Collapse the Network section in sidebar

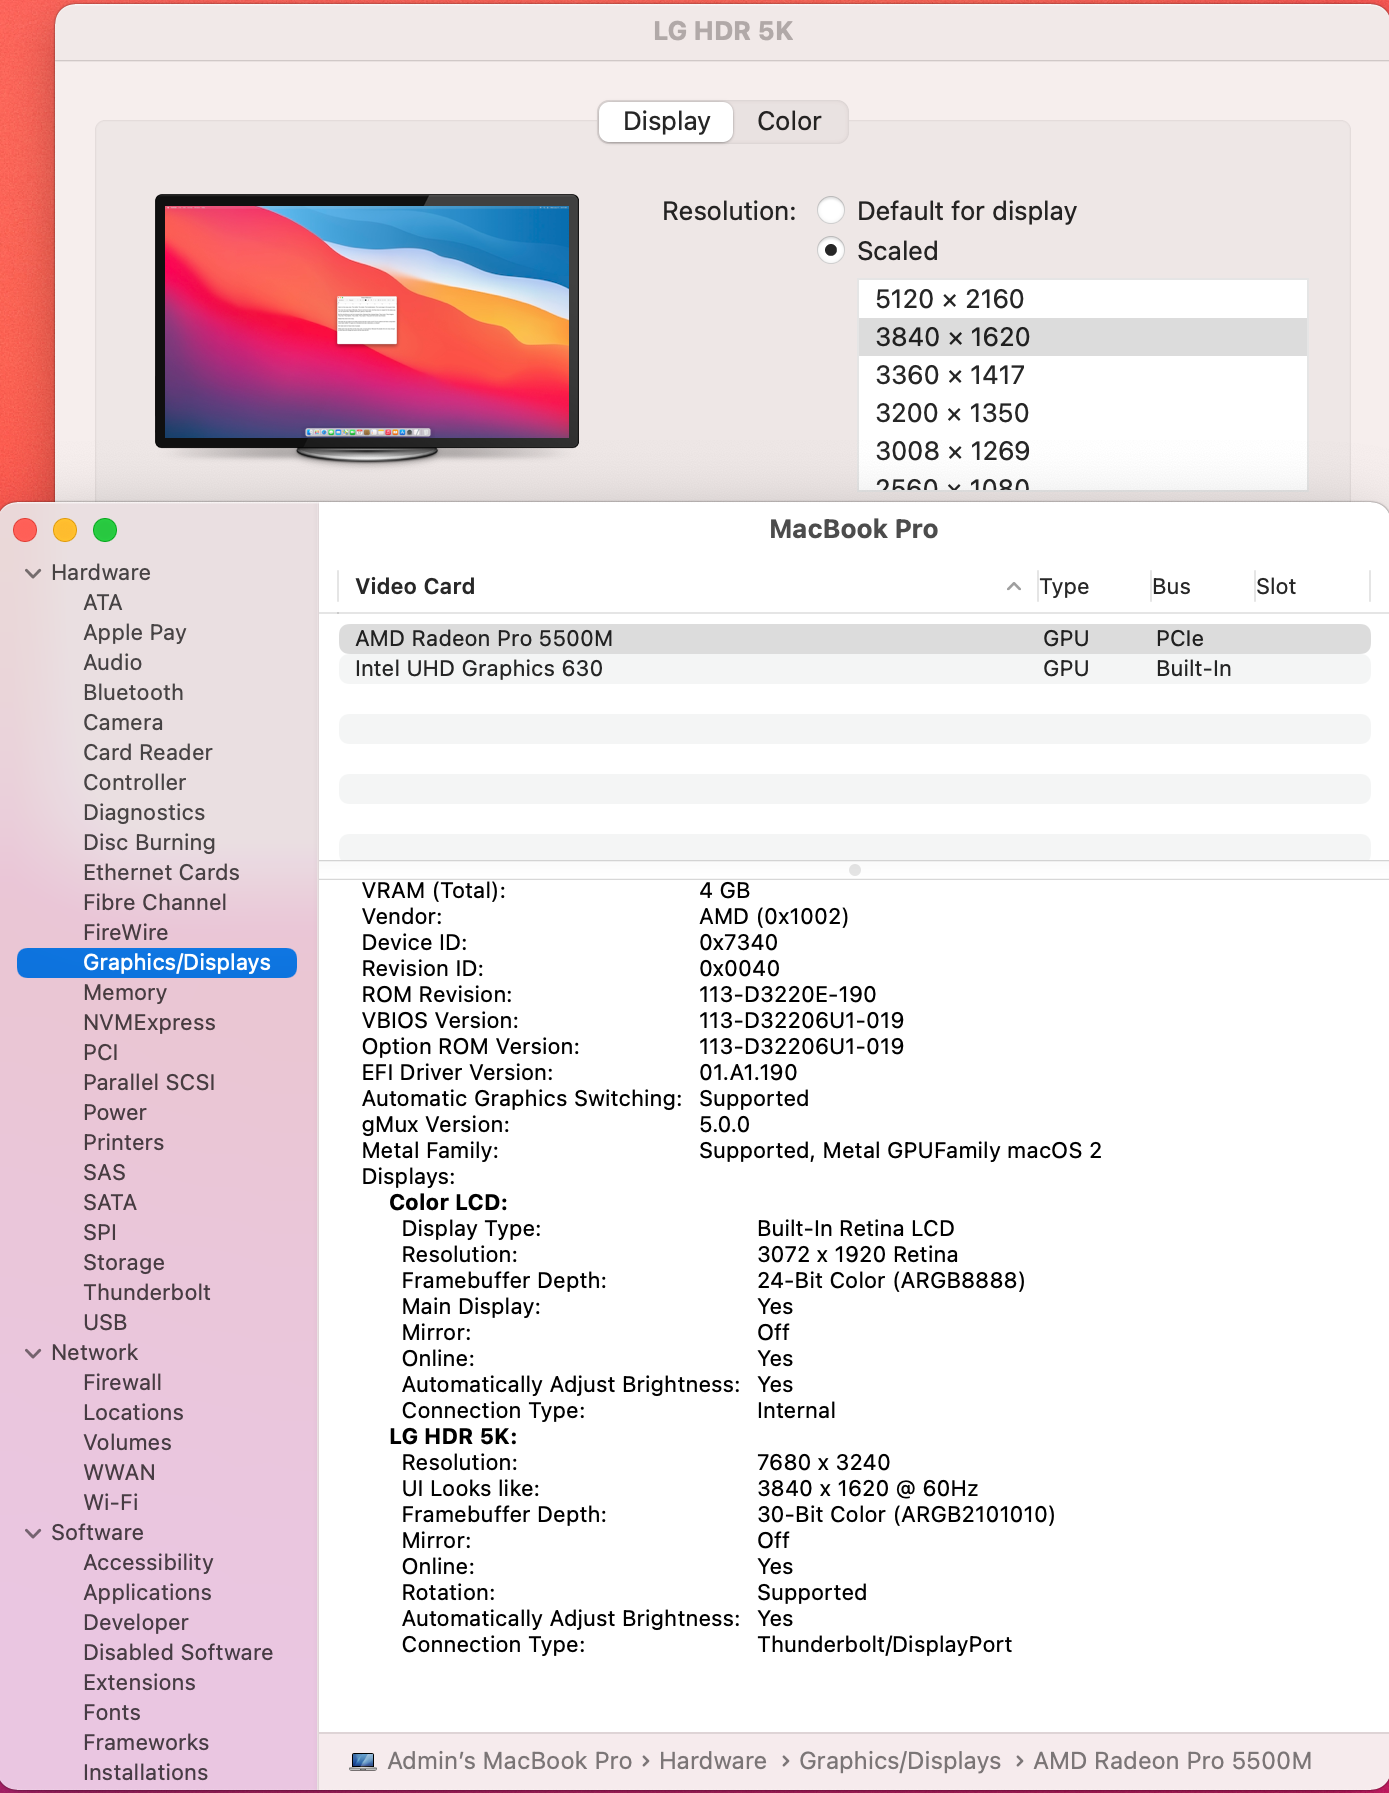[33, 1353]
